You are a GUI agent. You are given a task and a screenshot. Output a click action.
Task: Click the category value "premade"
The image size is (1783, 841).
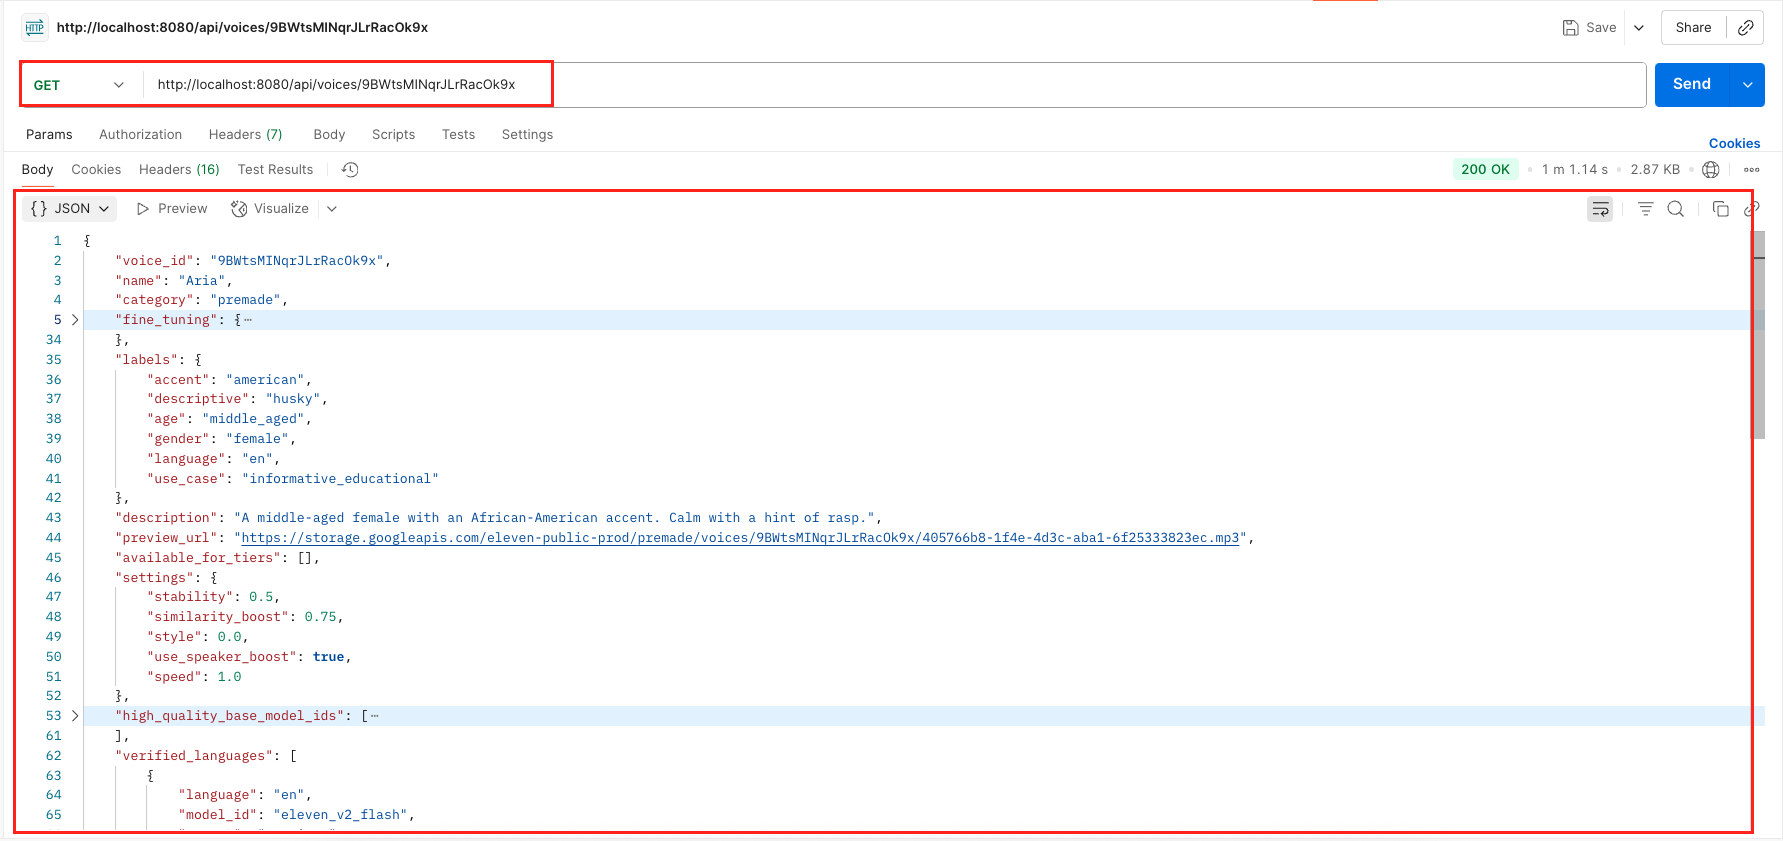click(246, 300)
